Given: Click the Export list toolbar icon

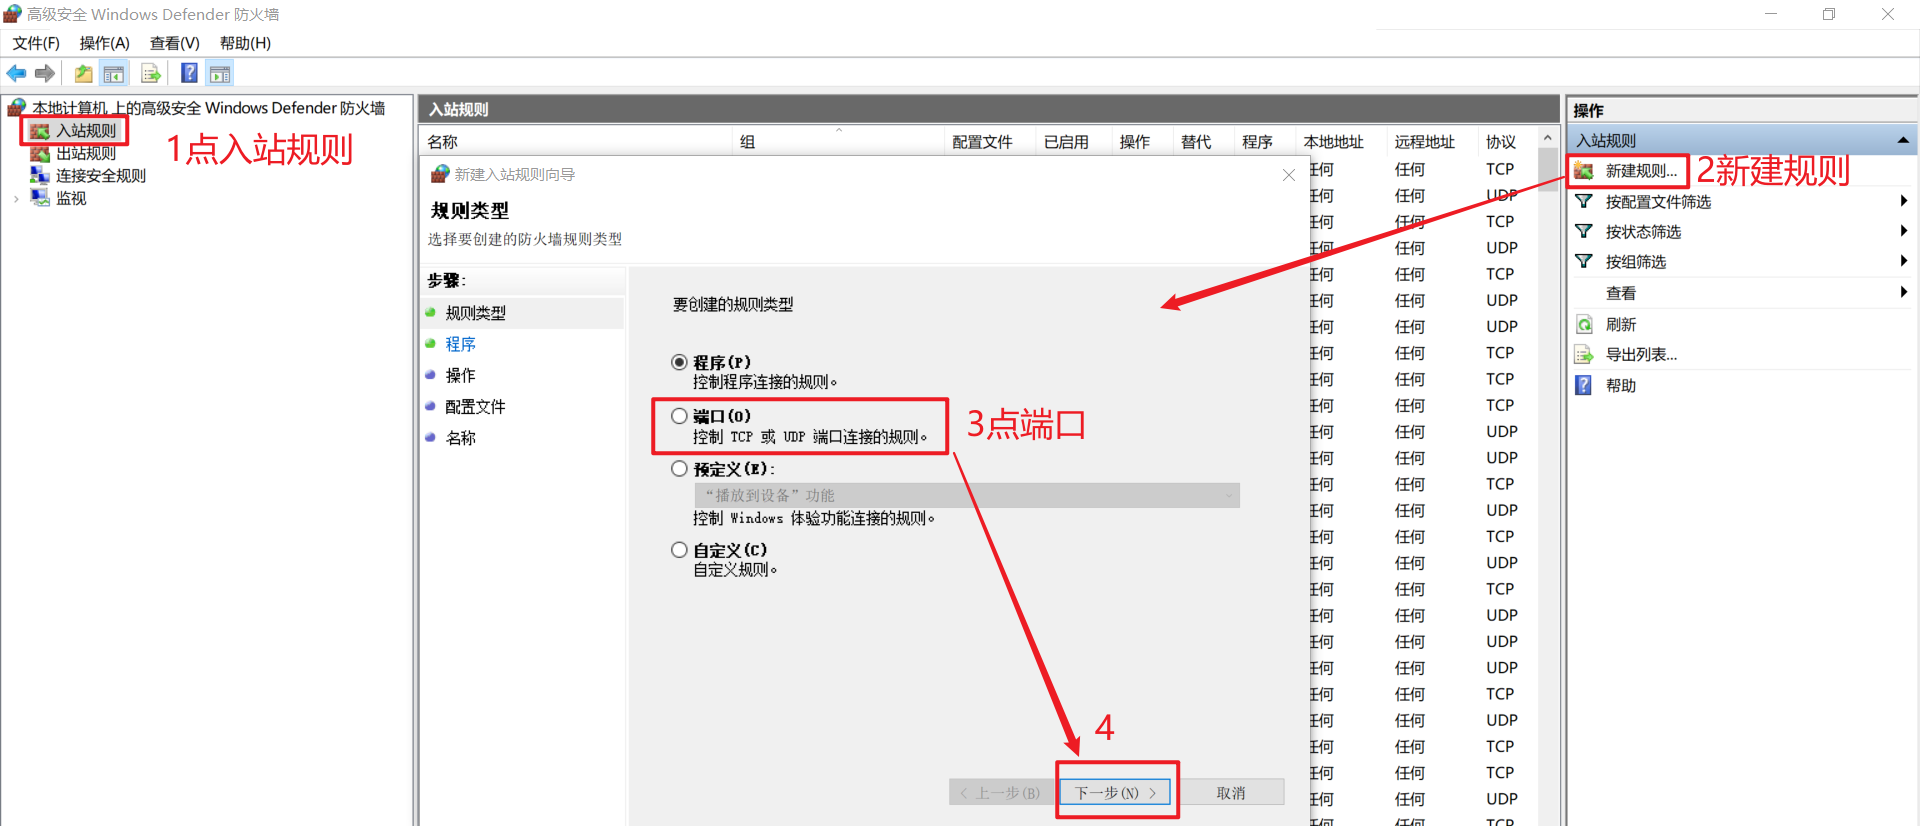Looking at the screenshot, I should click(x=151, y=73).
